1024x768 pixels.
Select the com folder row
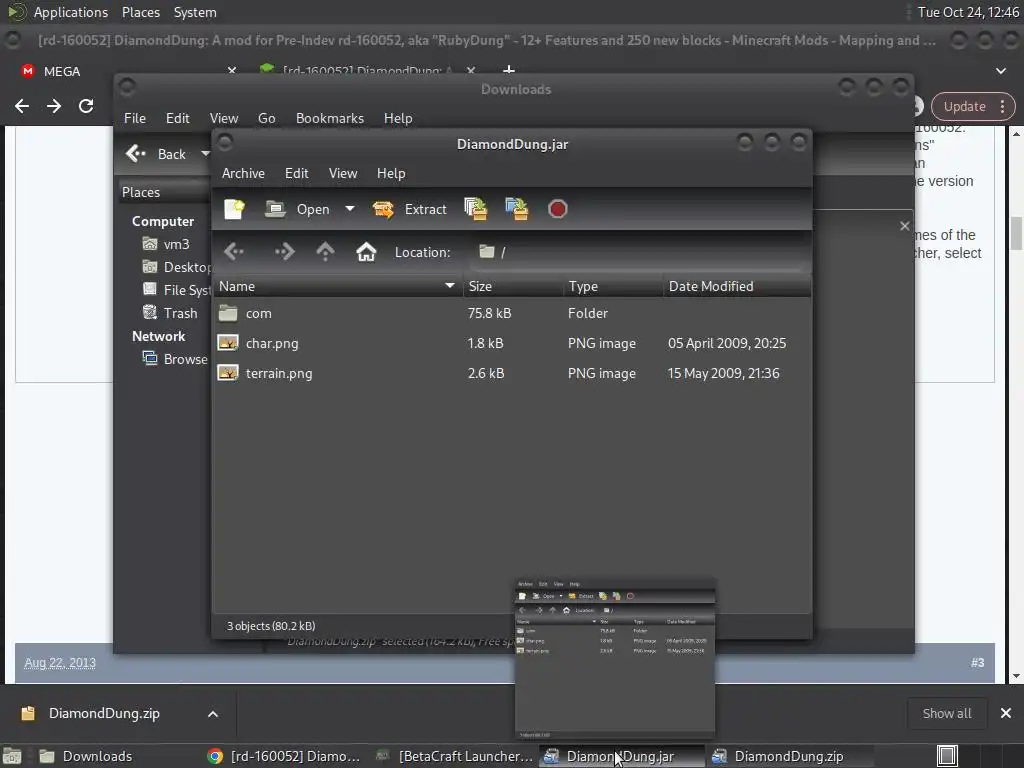pos(512,313)
